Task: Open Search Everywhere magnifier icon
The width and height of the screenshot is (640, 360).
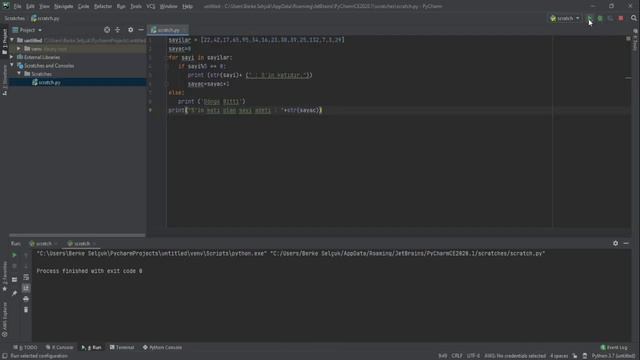Action: pos(633,18)
